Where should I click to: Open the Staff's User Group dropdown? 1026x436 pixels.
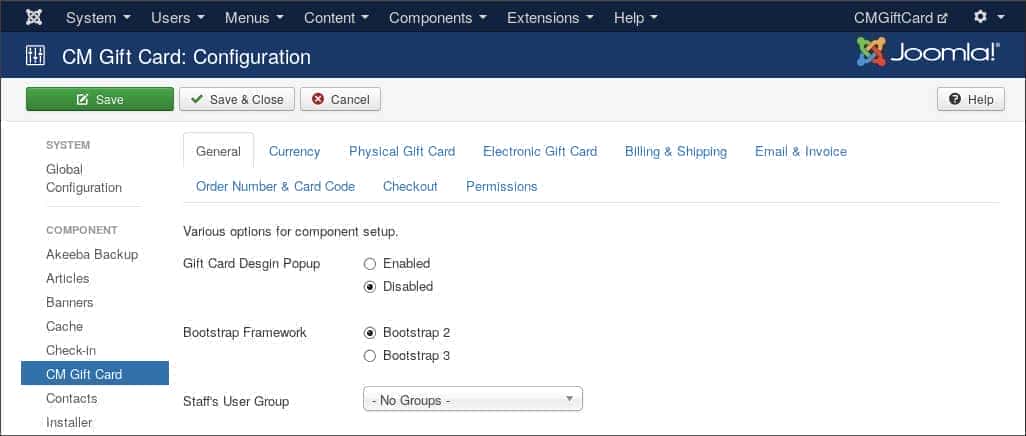coord(472,400)
